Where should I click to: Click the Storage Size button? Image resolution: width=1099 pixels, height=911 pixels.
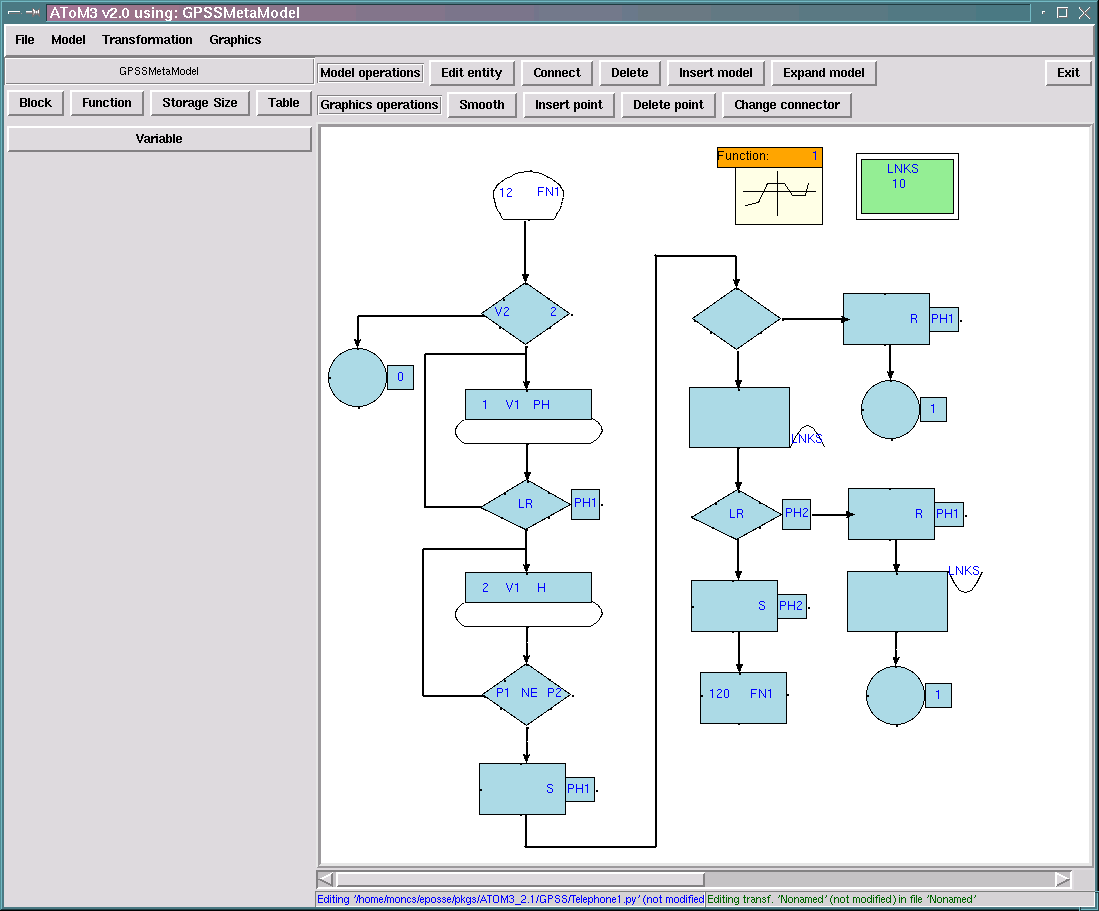point(200,103)
